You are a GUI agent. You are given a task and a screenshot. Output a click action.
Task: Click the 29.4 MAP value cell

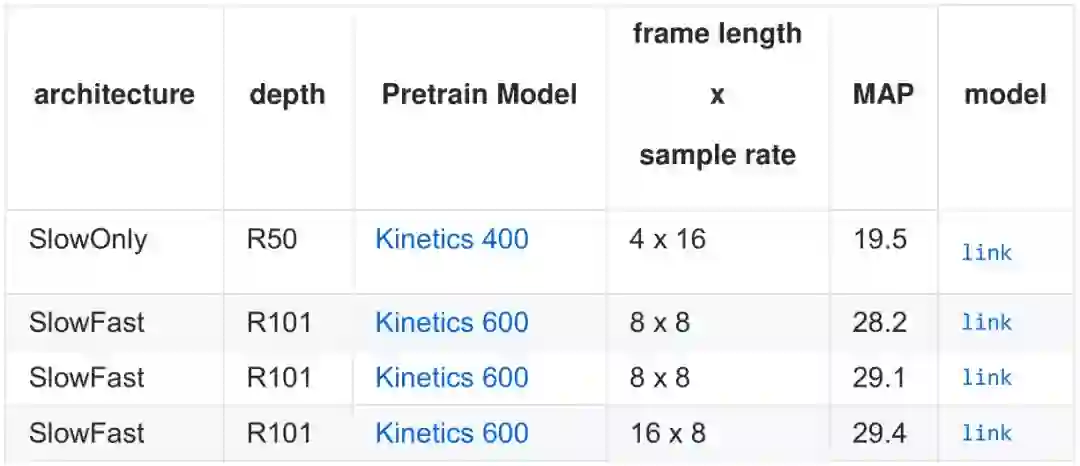[x=879, y=433]
